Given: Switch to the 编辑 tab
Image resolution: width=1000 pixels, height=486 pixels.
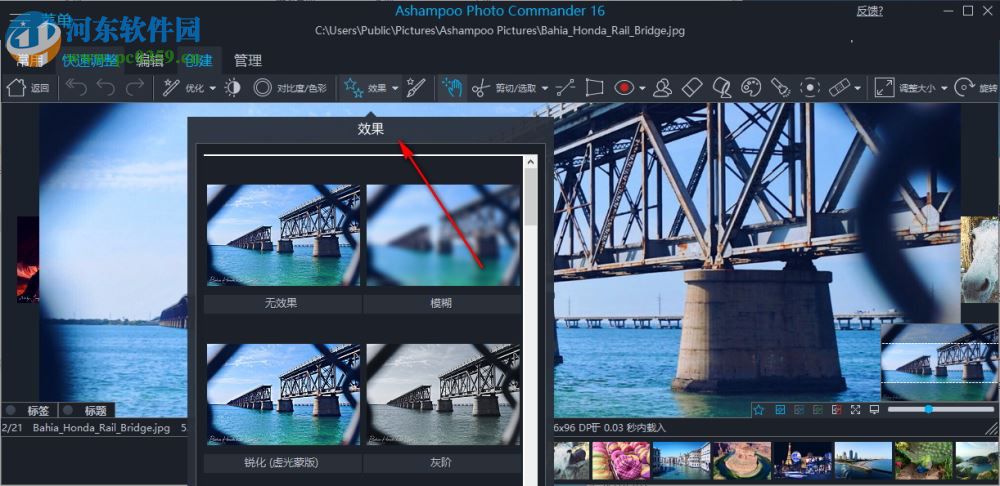Looking at the screenshot, I should coord(151,61).
